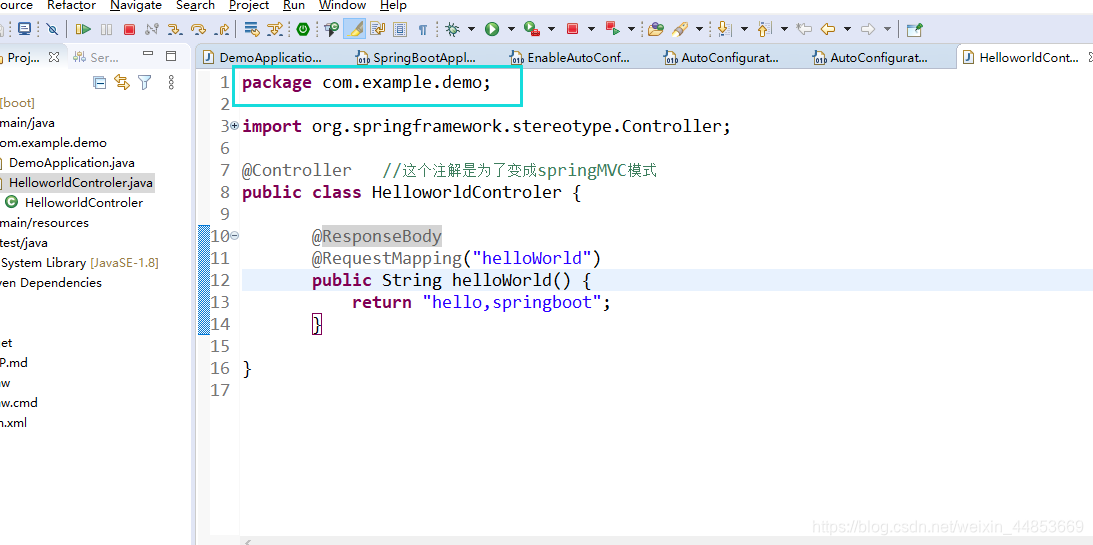1093x545 pixels.
Task: Toggle the Pin Editor icon
Action: (915, 29)
